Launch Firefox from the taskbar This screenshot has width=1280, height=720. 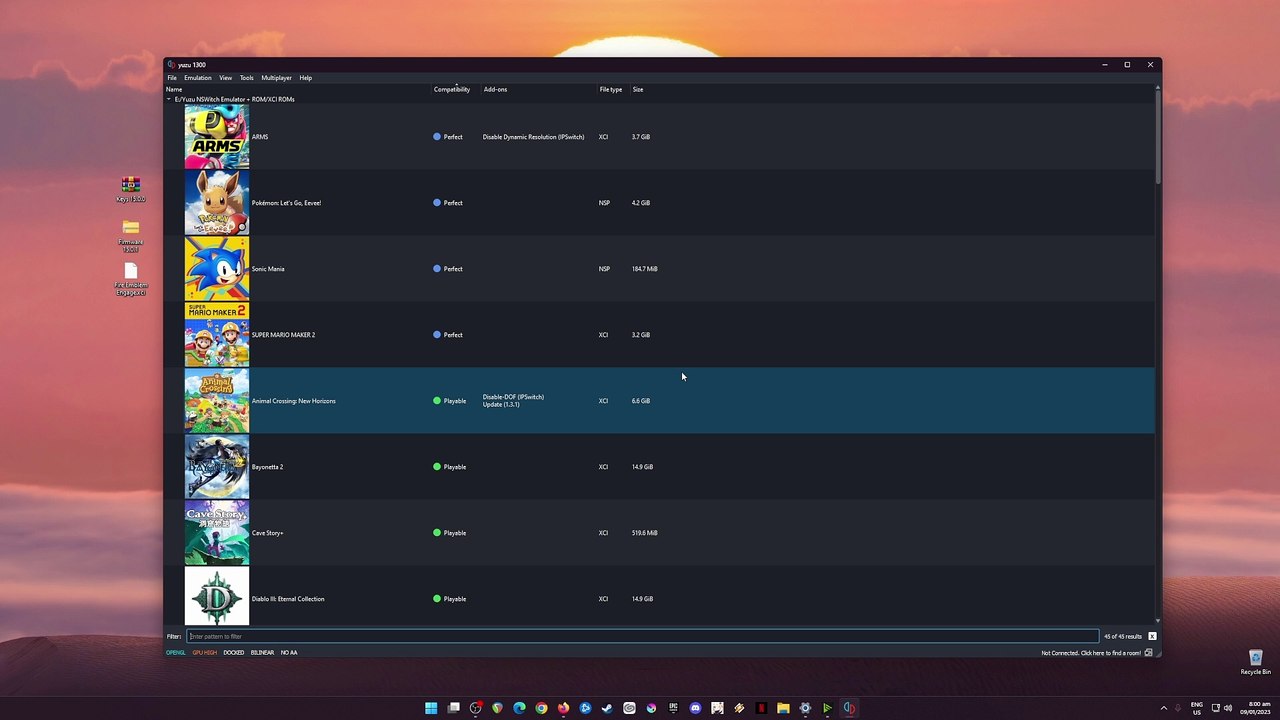coord(563,708)
